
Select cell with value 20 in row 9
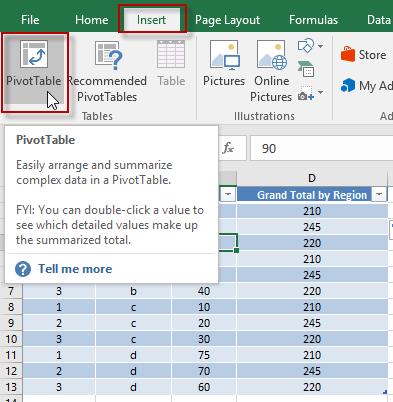coord(204,323)
